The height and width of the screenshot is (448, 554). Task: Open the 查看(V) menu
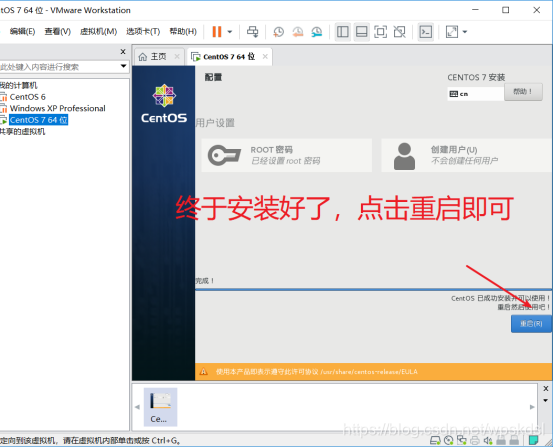tap(58, 31)
